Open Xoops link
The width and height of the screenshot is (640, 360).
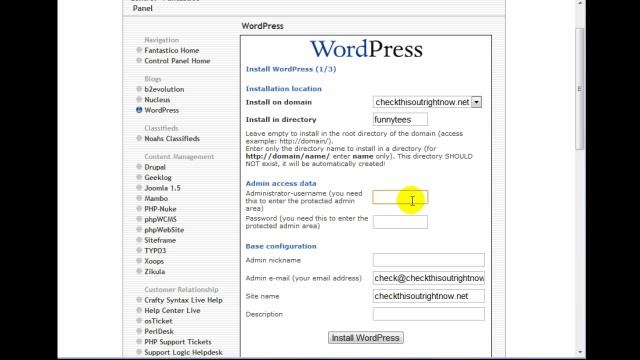(154, 261)
